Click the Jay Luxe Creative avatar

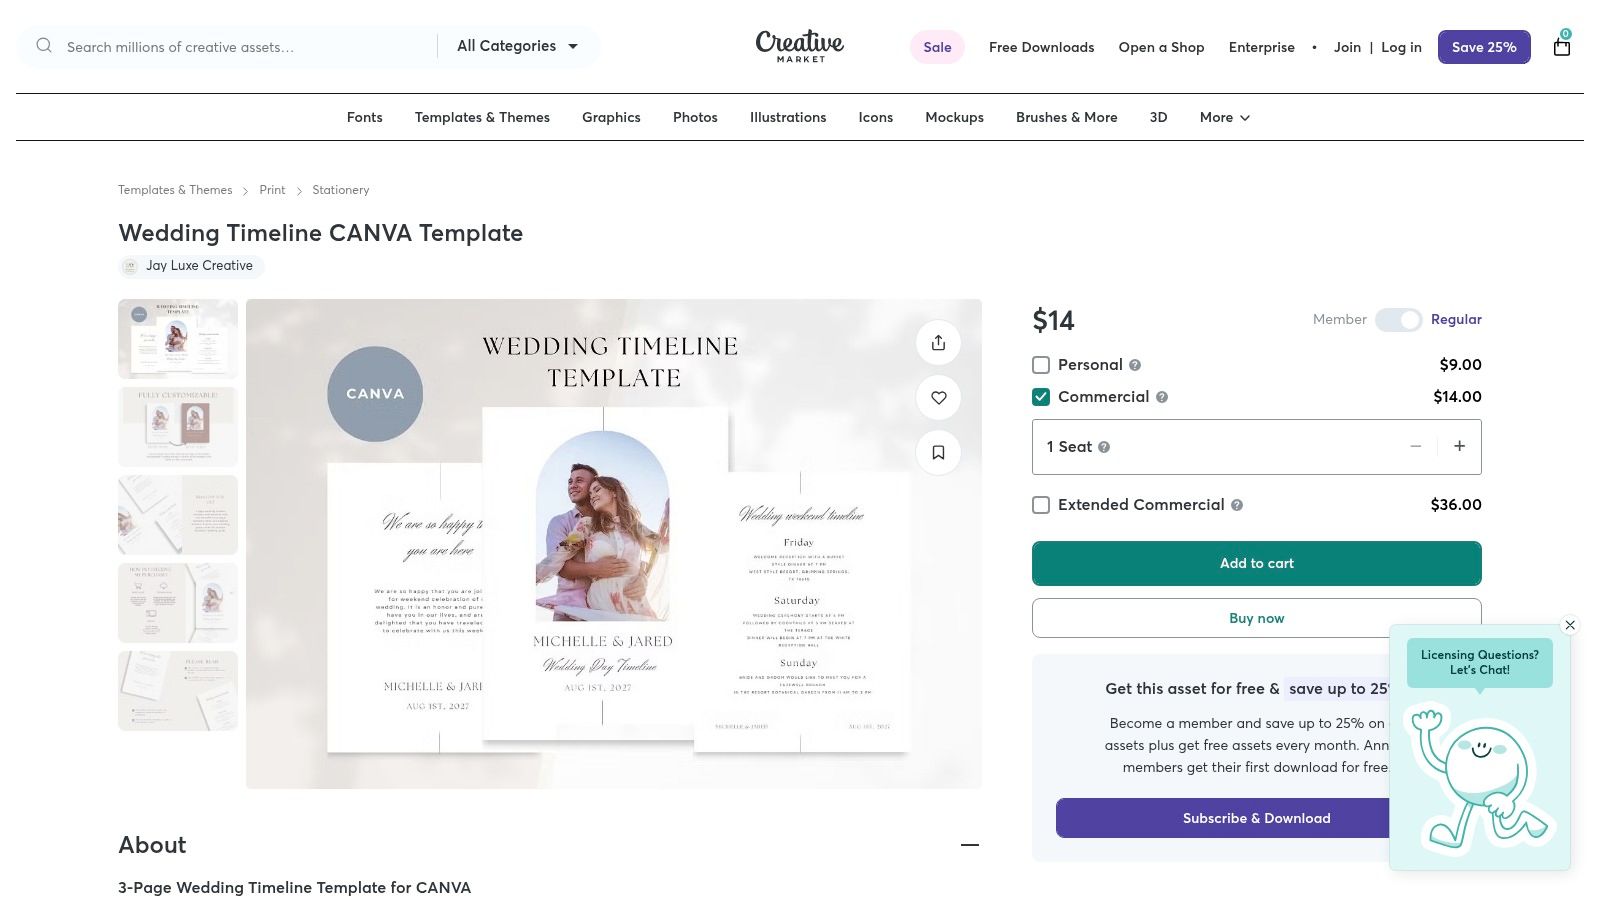[x=130, y=266]
